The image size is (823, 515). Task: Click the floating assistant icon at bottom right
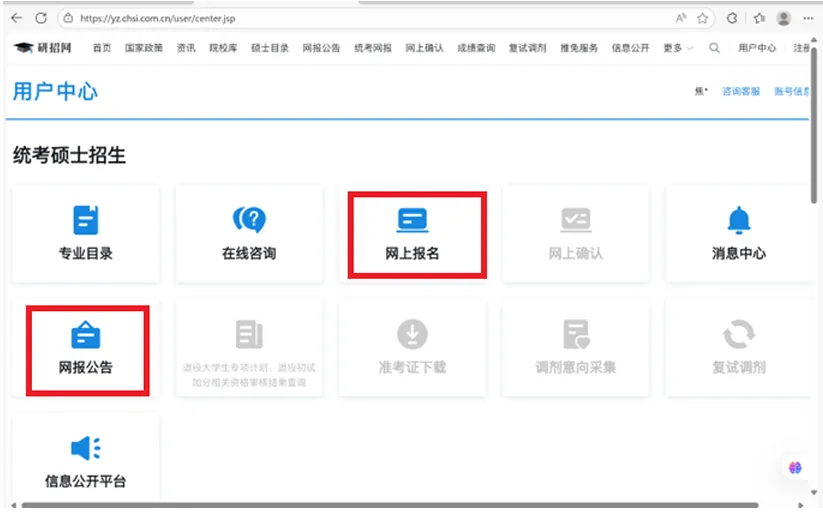(795, 467)
